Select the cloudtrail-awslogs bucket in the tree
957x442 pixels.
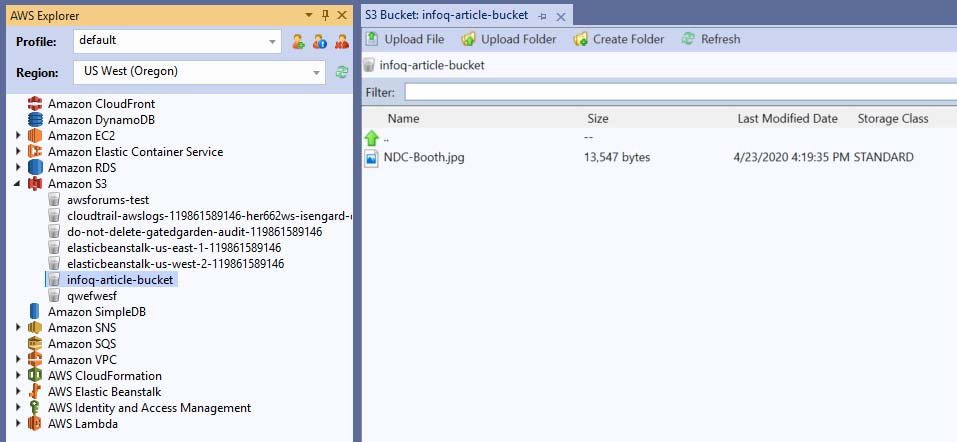[x=209, y=216]
